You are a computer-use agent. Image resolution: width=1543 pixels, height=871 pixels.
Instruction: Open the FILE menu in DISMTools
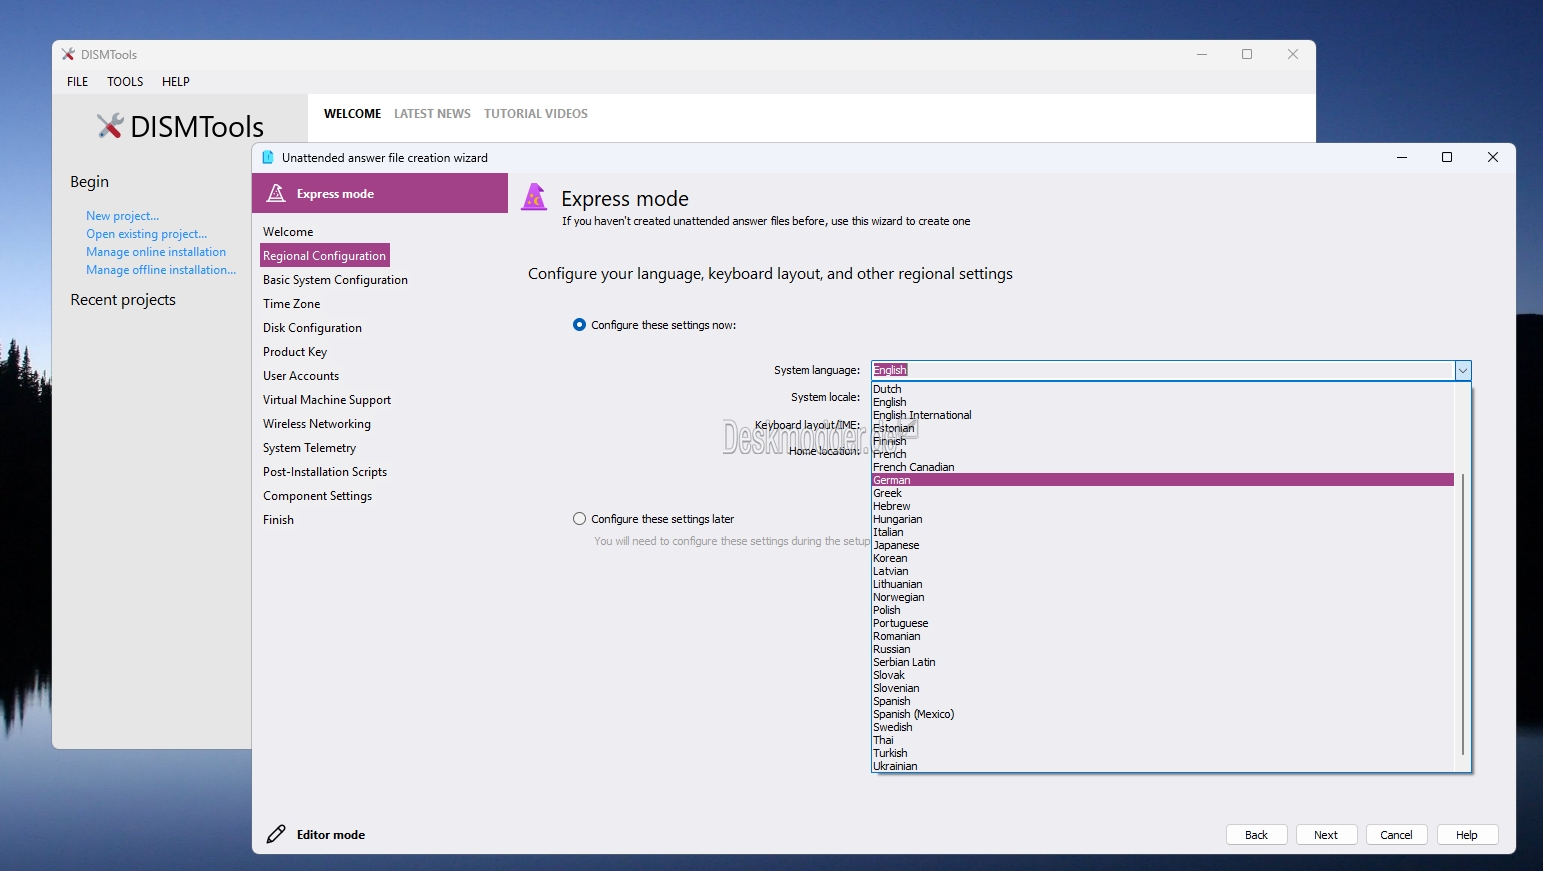click(78, 82)
